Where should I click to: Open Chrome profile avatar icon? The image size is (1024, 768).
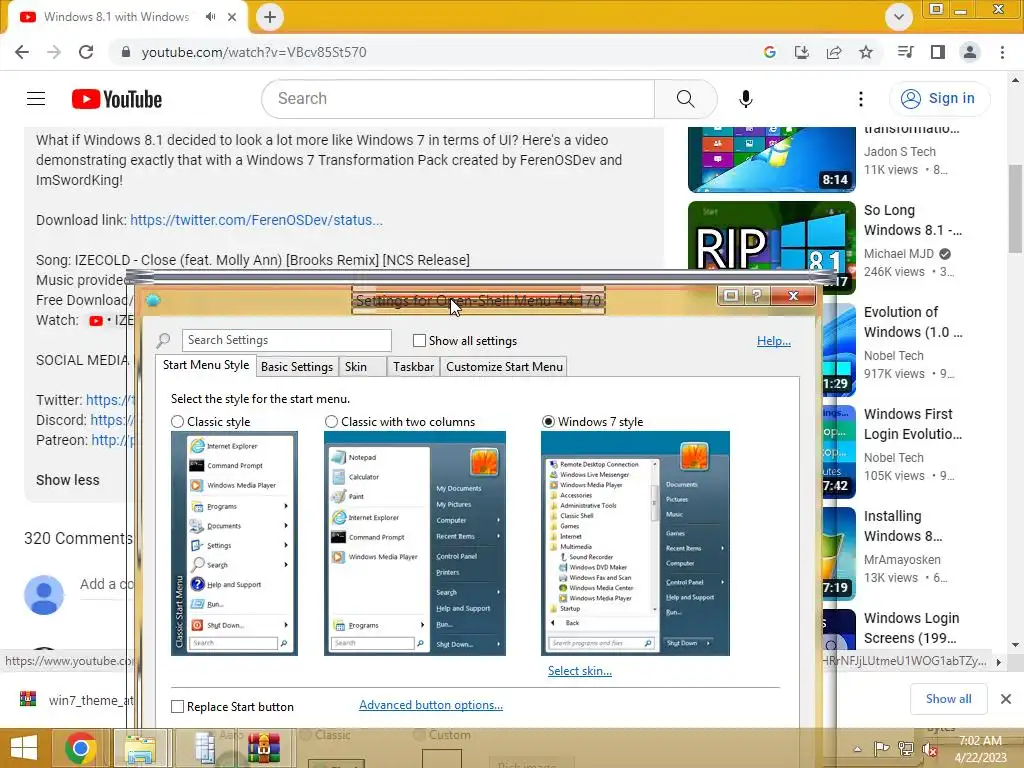click(x=970, y=52)
